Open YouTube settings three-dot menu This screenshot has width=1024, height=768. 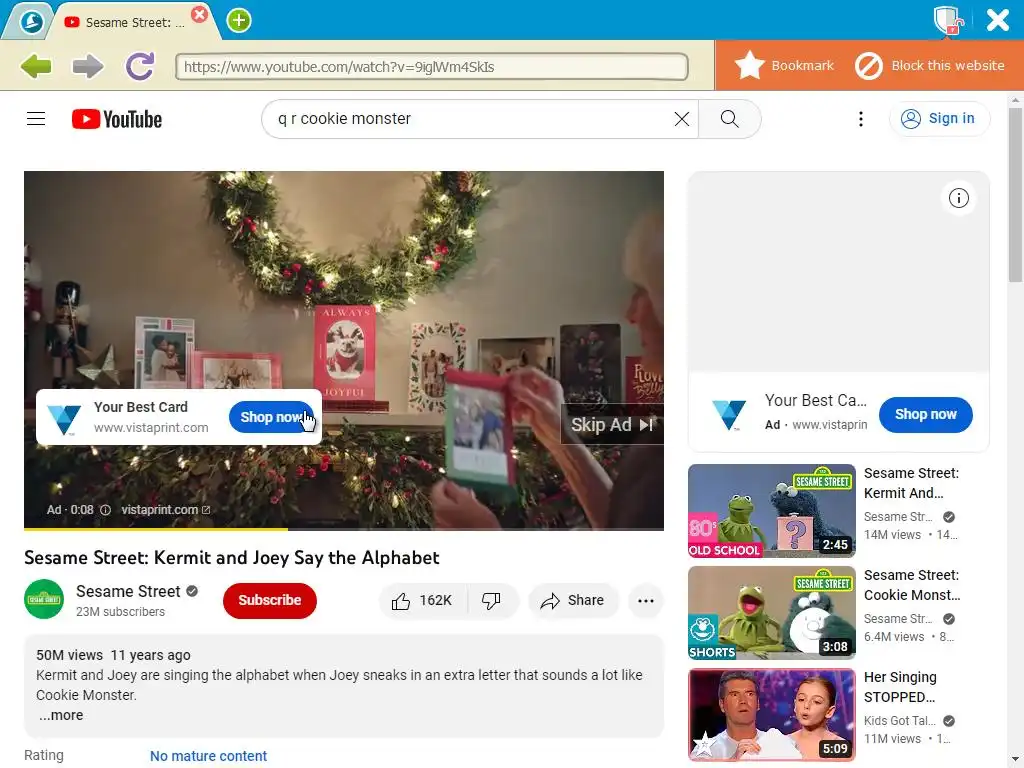tap(861, 119)
